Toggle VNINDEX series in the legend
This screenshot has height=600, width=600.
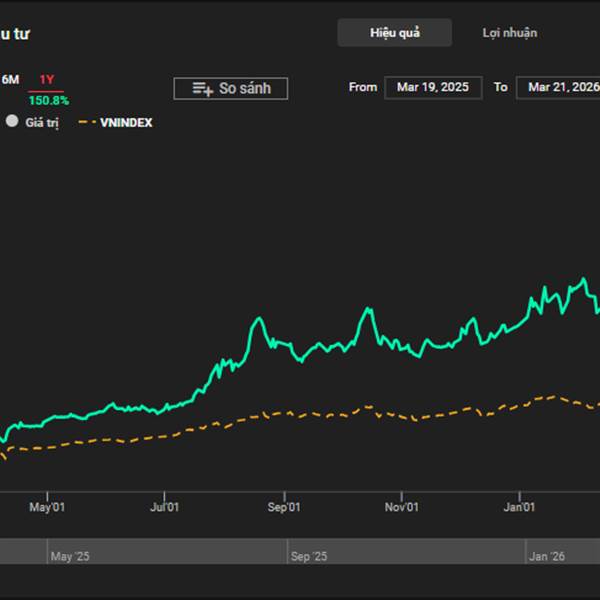pyautogui.click(x=126, y=123)
